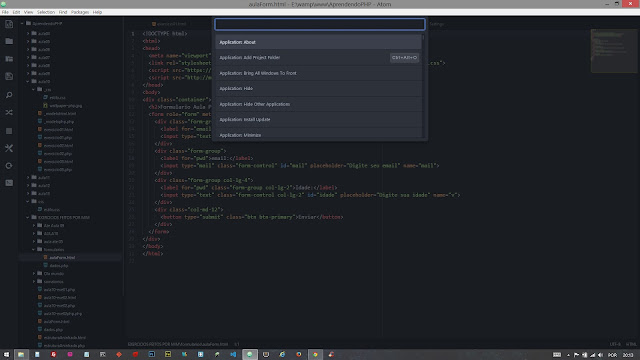Open dados.php under formularios folder
This screenshot has width=640, height=360.
pyautogui.click(x=59, y=266)
